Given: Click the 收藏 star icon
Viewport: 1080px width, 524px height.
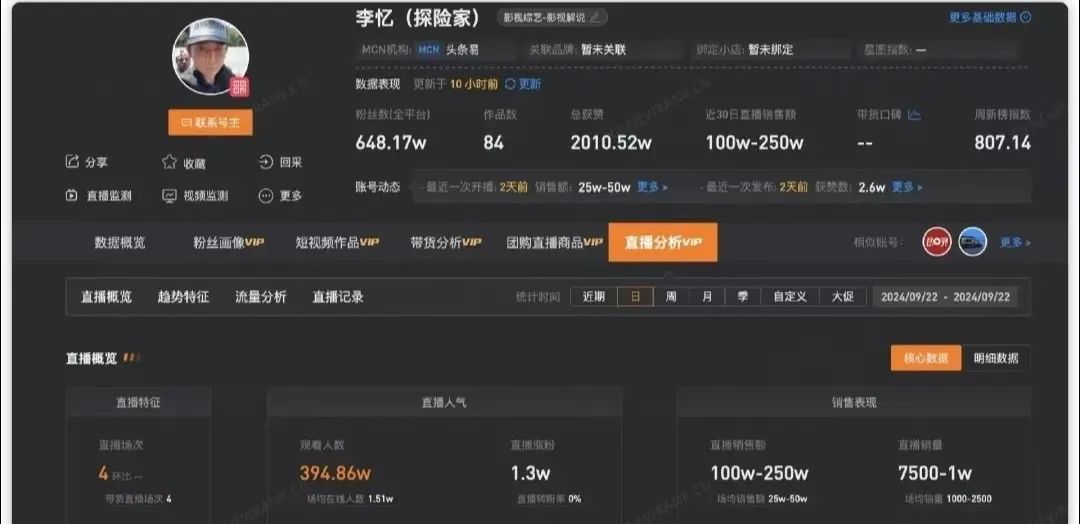Looking at the screenshot, I should point(169,163).
